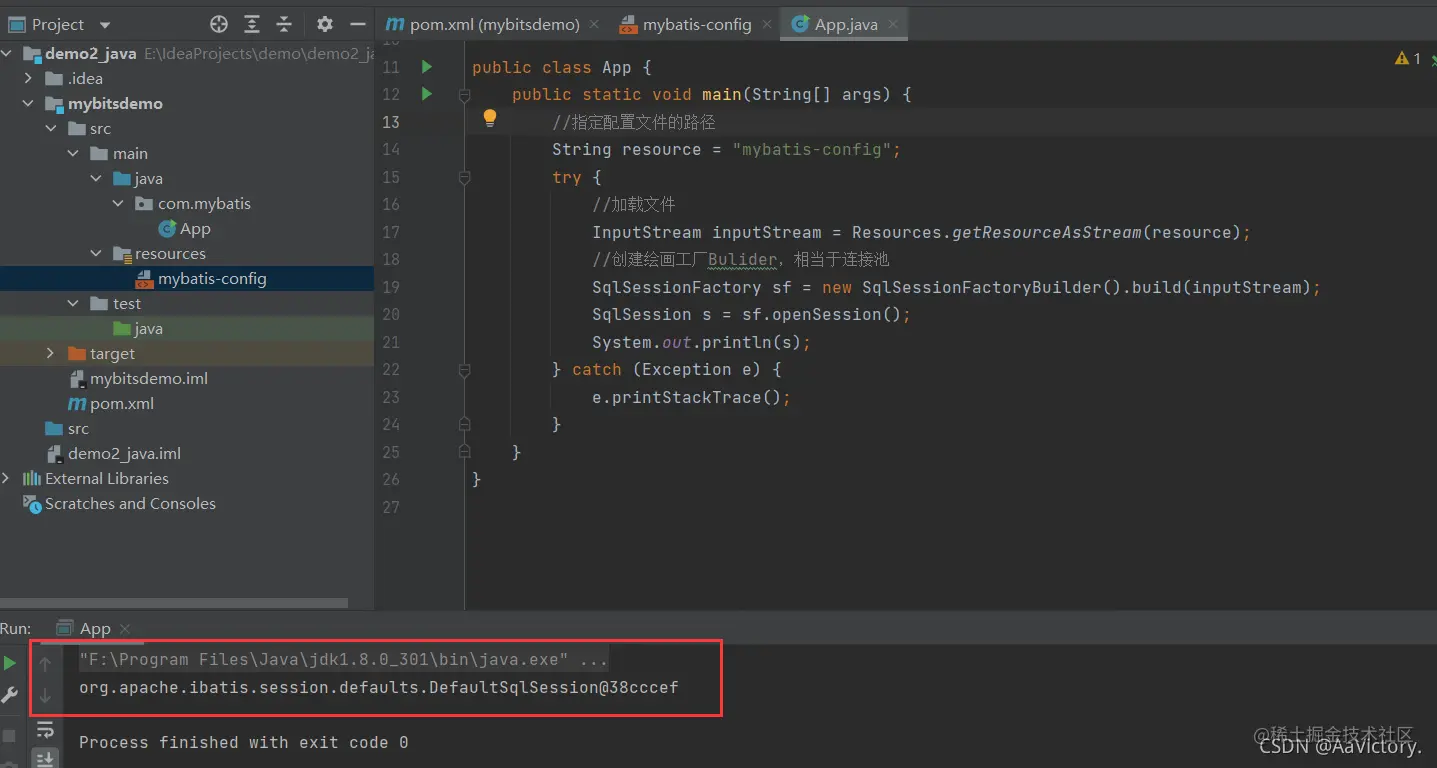Collapse the src folder under mybitsdemo
1437x768 pixels.
[x=51, y=129]
